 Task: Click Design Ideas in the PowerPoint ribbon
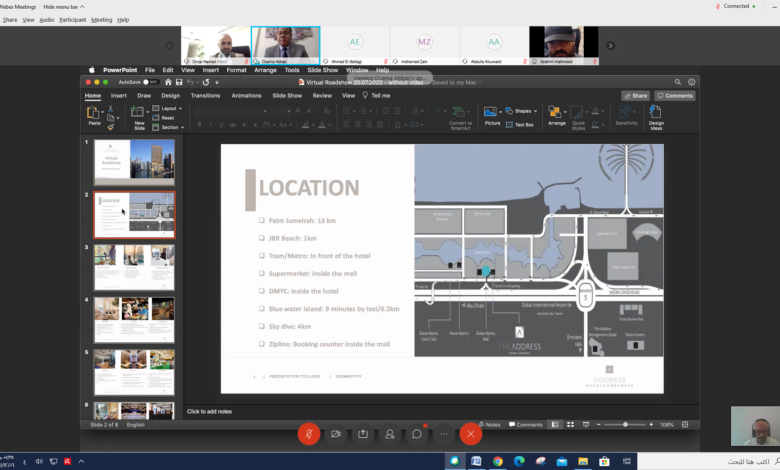pos(656,115)
